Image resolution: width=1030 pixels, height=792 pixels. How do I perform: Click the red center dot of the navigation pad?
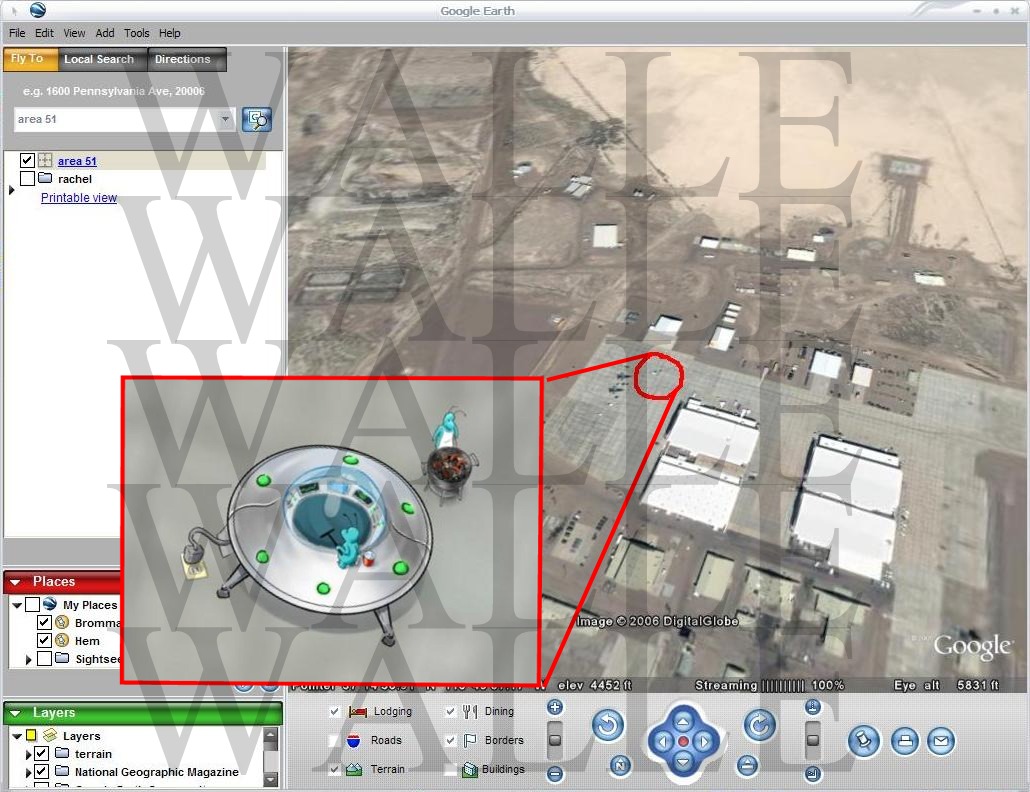coord(683,742)
